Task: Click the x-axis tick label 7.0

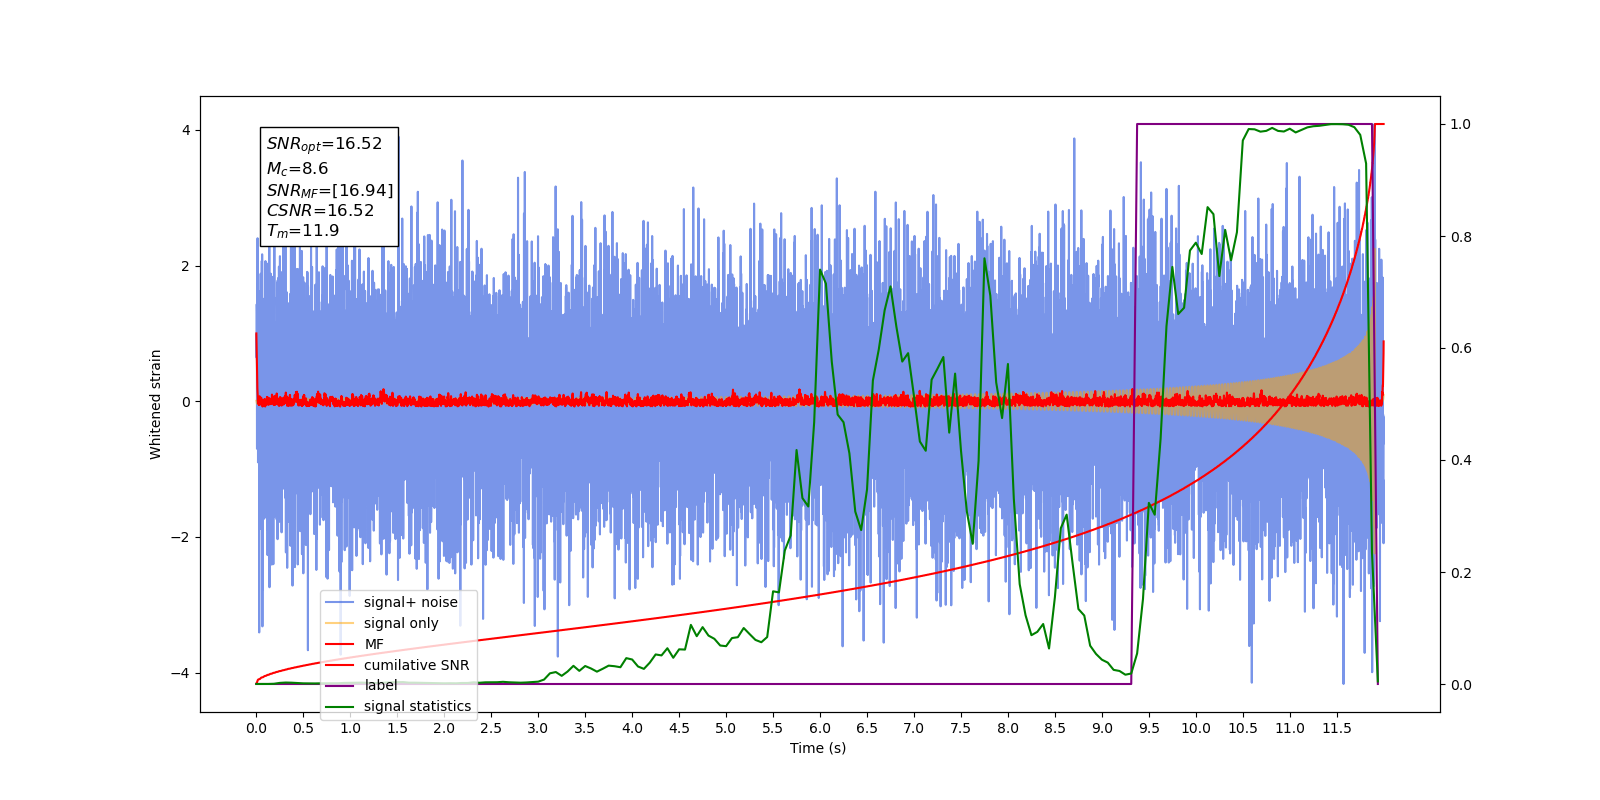Action: pos(914,728)
